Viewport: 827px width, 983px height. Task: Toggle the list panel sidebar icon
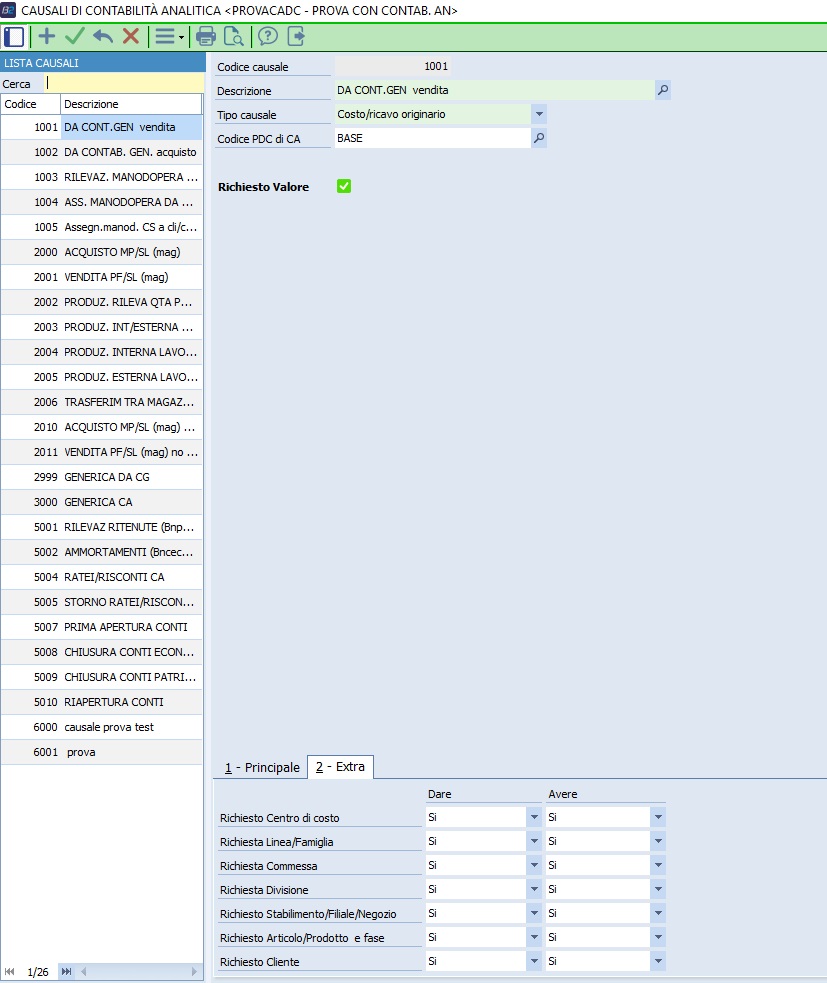point(14,37)
